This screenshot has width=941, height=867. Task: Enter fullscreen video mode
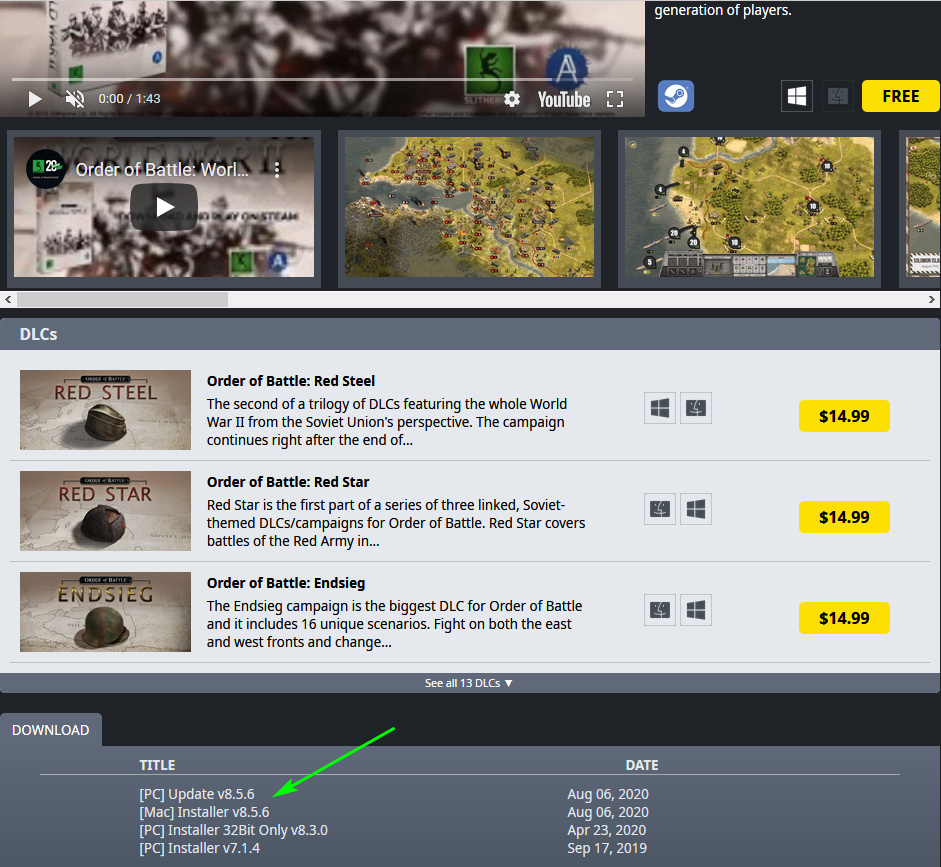[615, 99]
